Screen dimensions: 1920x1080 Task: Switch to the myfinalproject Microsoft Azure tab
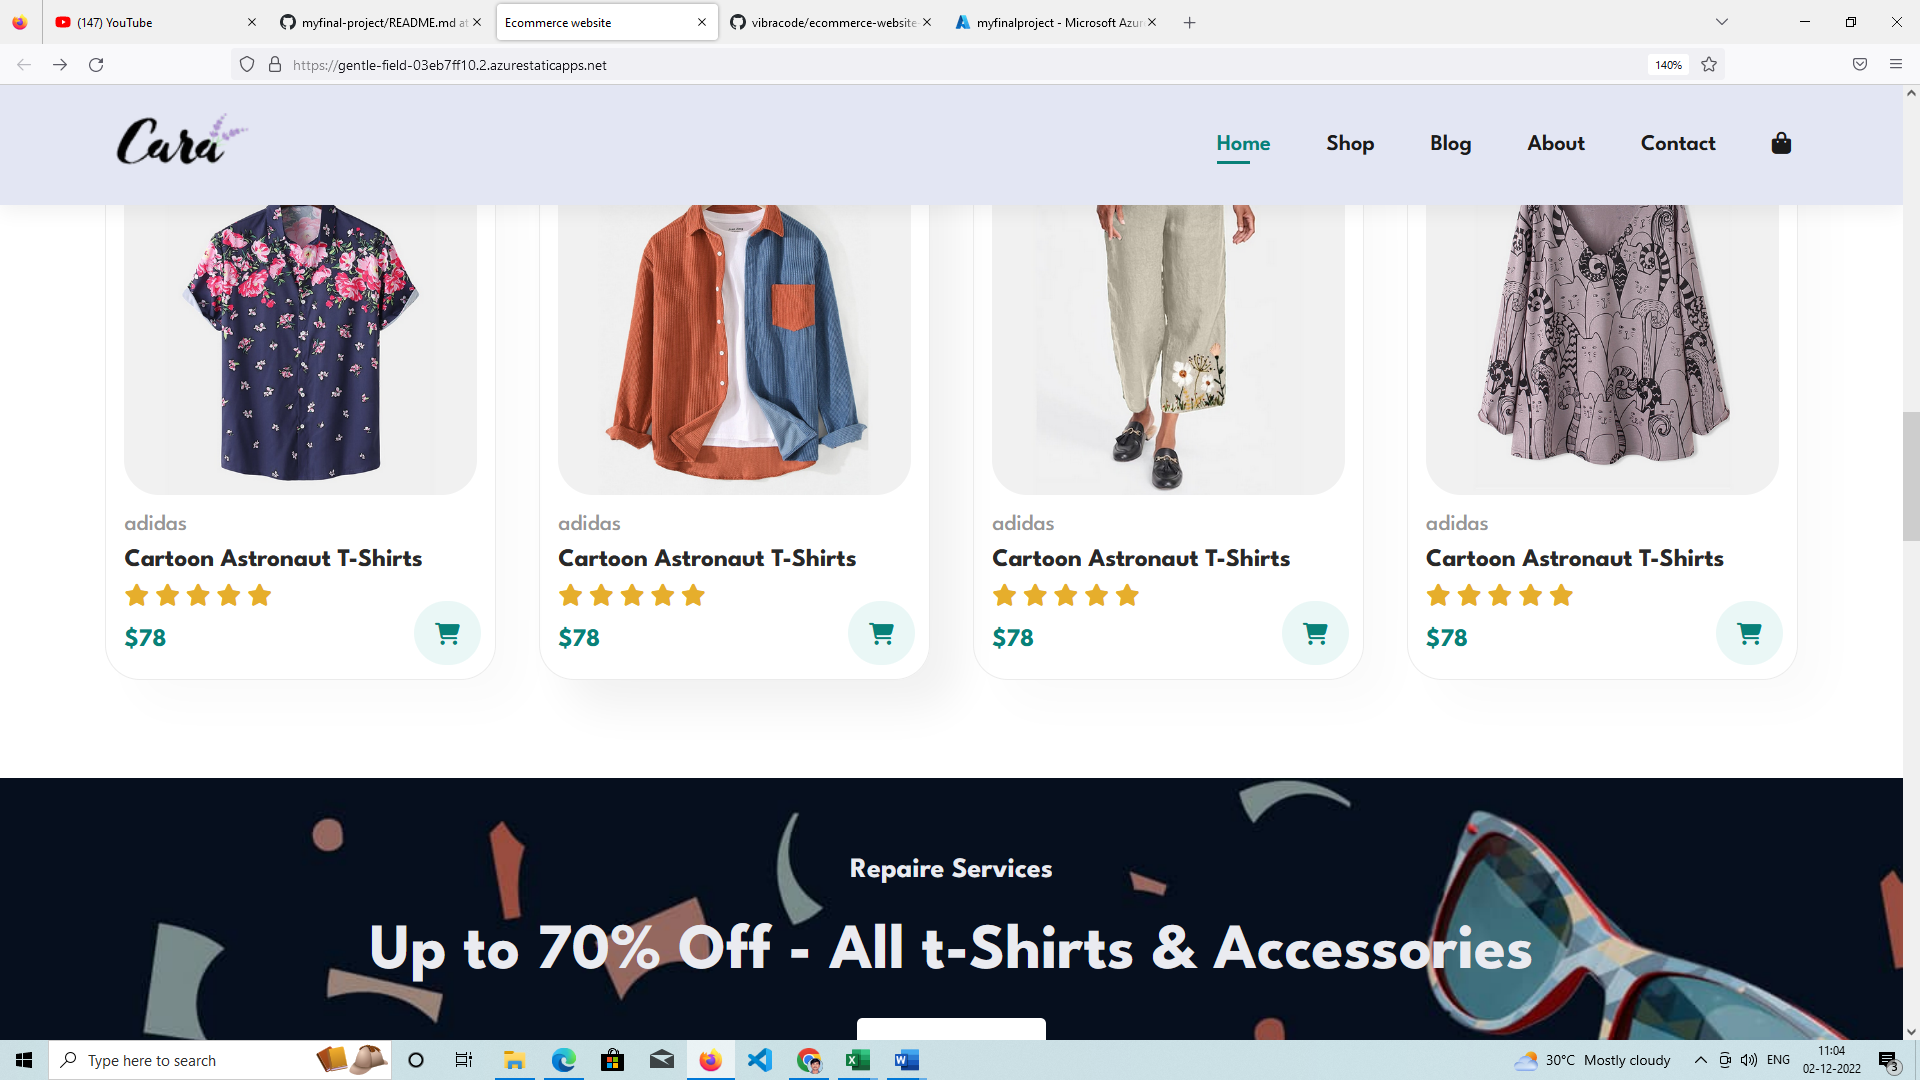click(1056, 22)
